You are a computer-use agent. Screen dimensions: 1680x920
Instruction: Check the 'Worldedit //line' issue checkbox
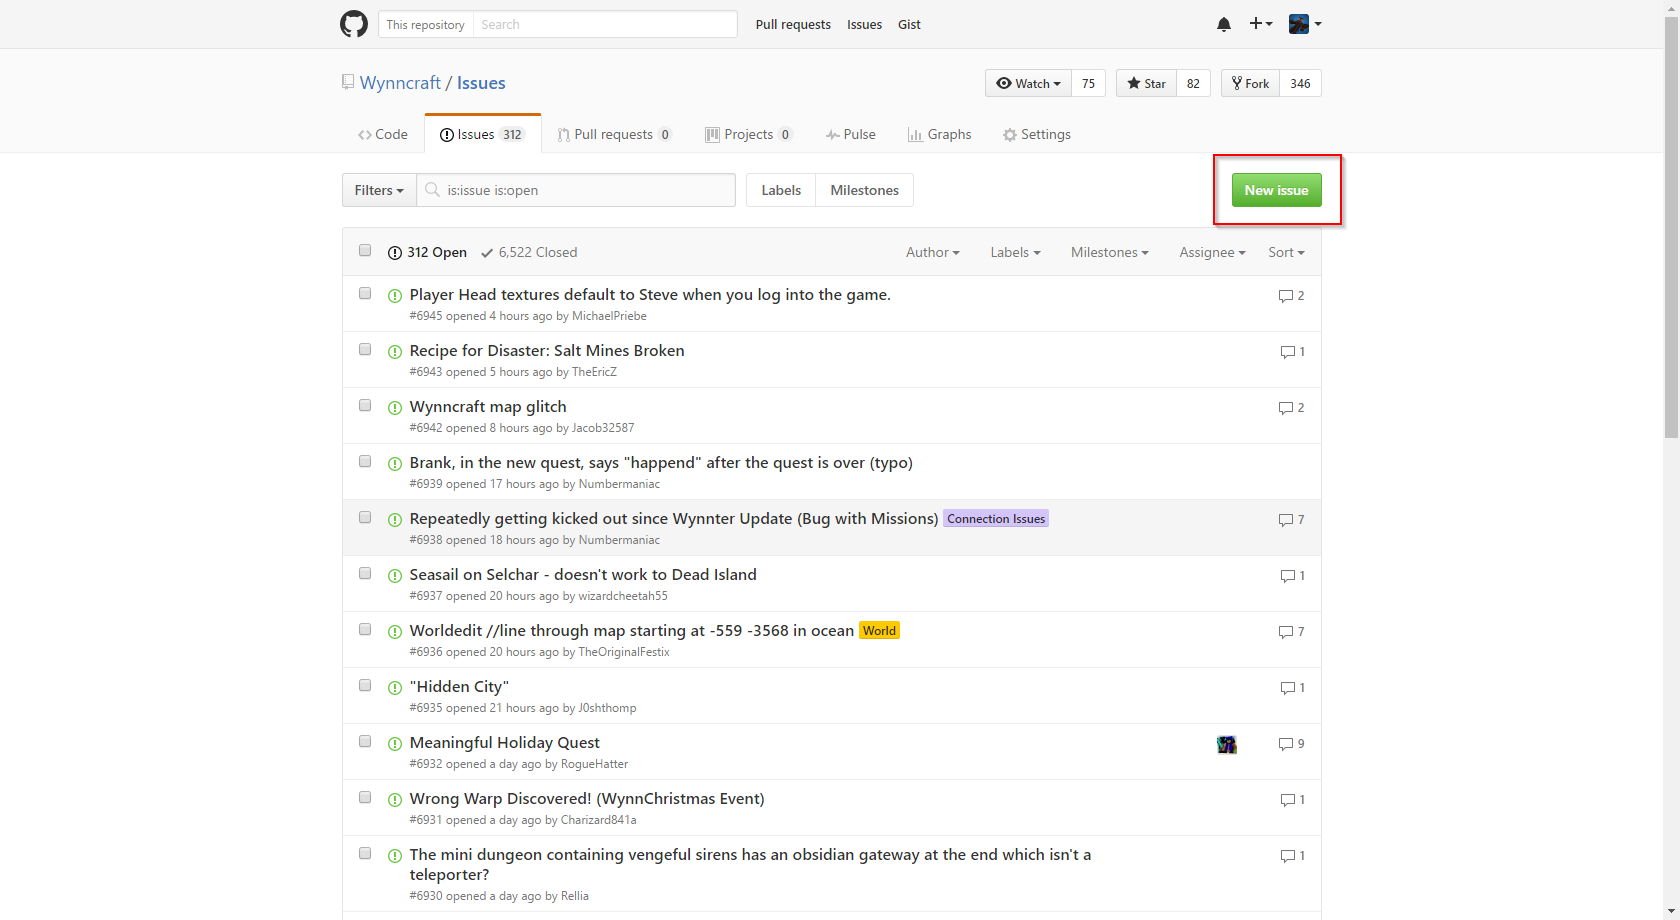tap(365, 630)
